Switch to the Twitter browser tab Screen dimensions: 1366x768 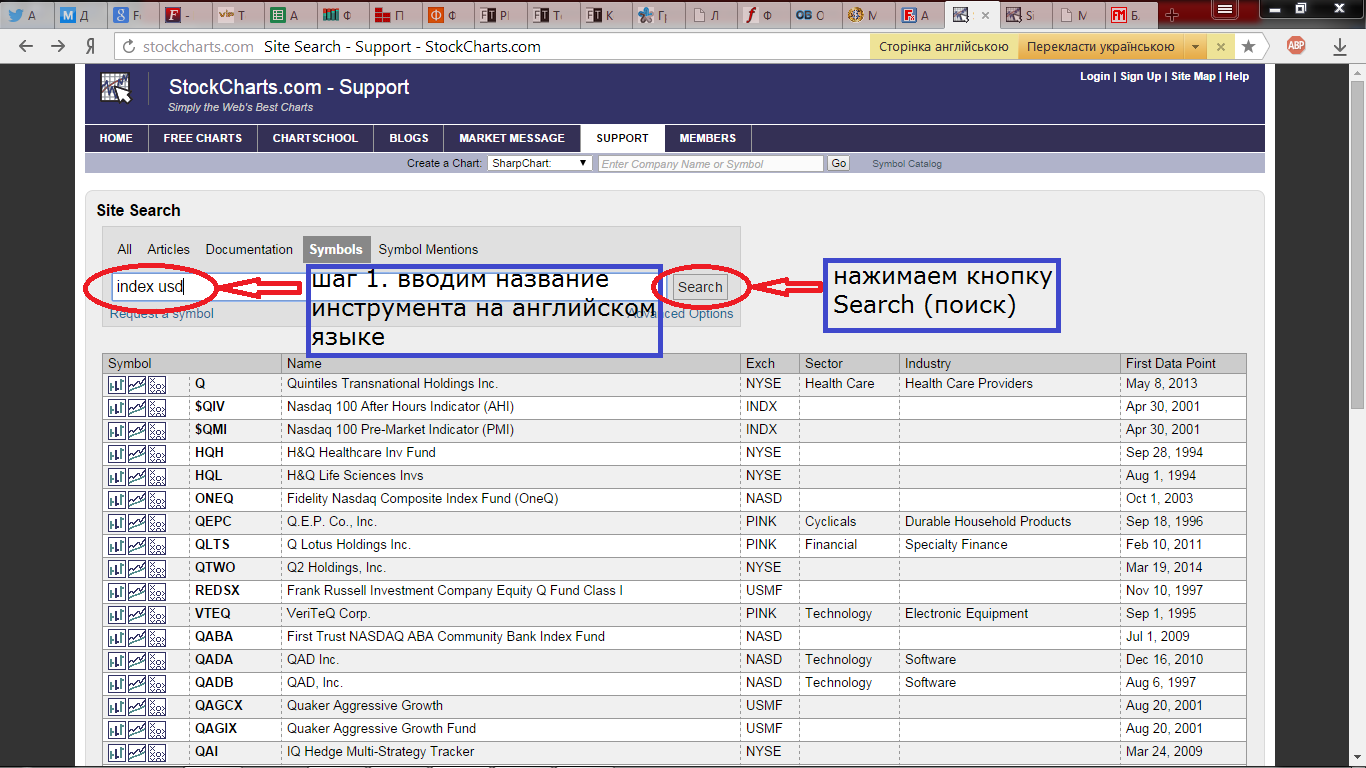[25, 15]
